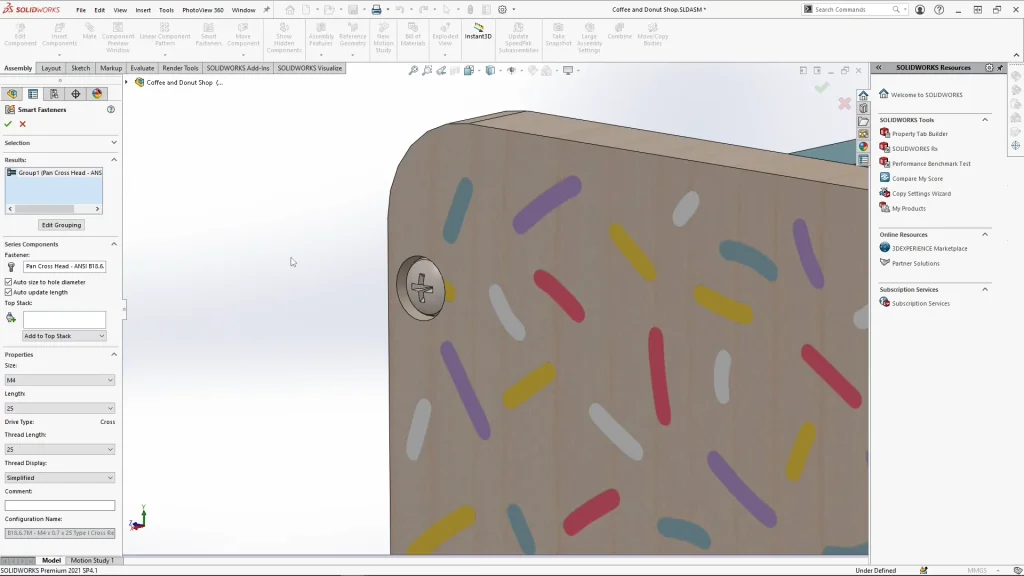Viewport: 1024px width, 576px height.
Task: Open the Tools menu
Action: [166, 10]
